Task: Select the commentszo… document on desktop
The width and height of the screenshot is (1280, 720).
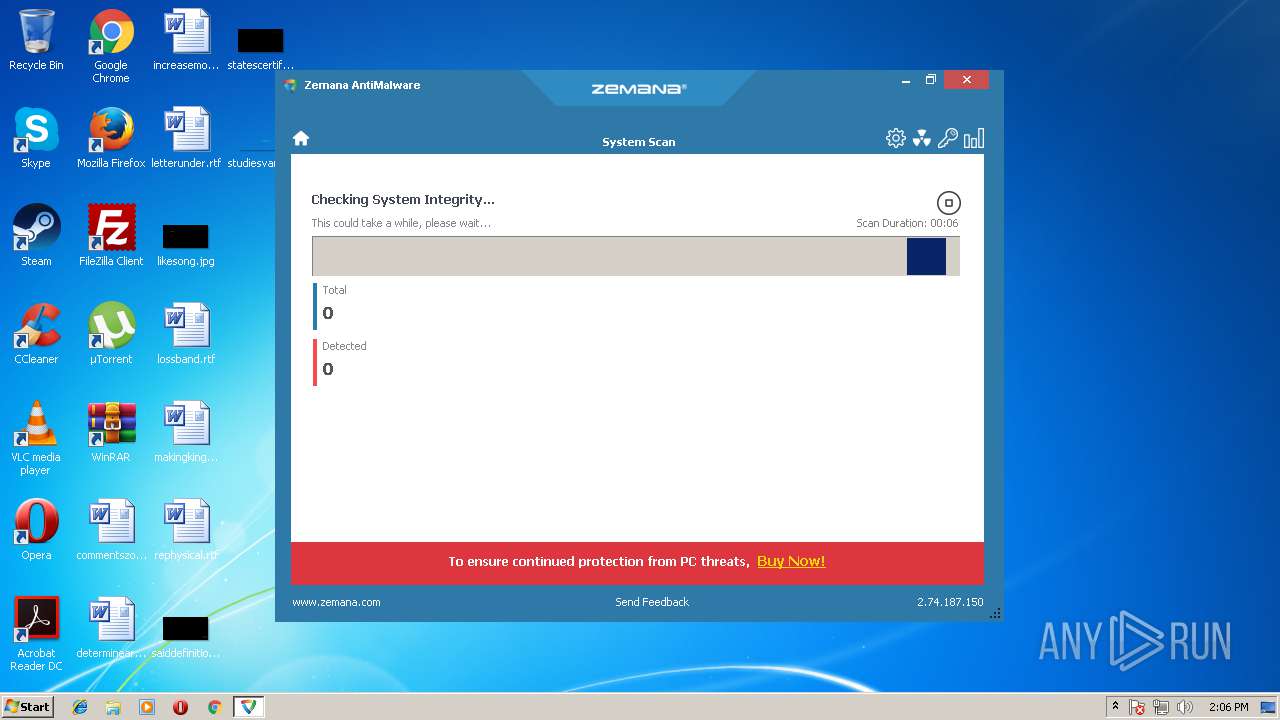Action: point(111,530)
